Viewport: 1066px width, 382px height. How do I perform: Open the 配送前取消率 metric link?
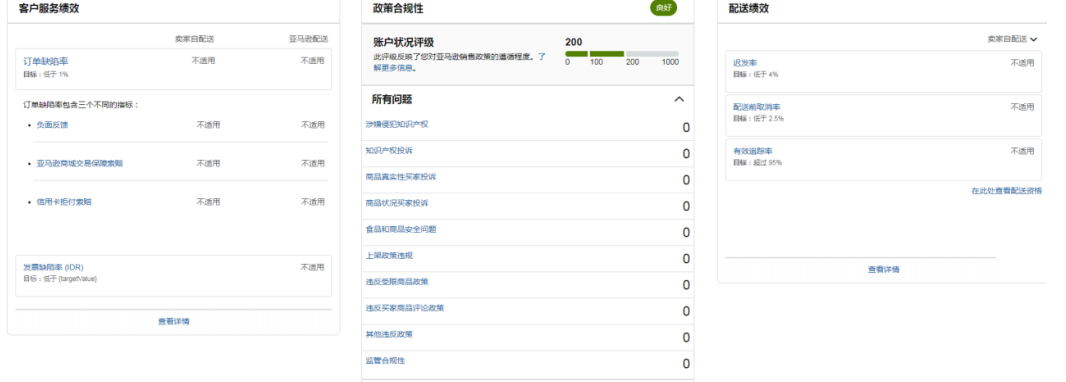pos(757,107)
